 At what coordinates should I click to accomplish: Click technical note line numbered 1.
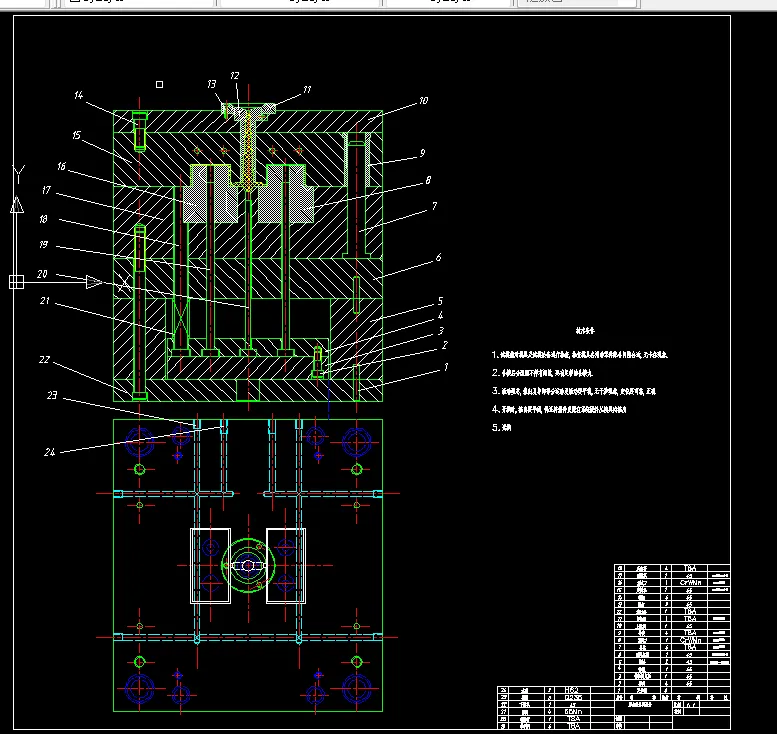[x=580, y=355]
